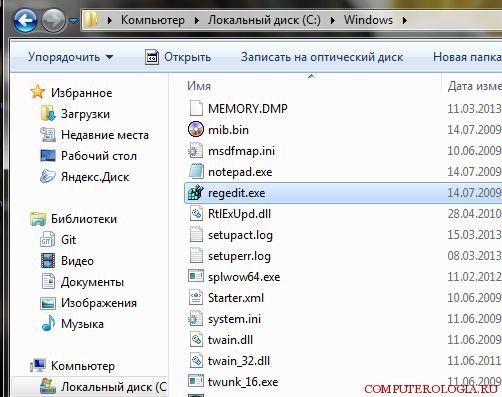502x397 pixels.
Task: Select the msdfmap.ini file name
Action: pos(241,151)
